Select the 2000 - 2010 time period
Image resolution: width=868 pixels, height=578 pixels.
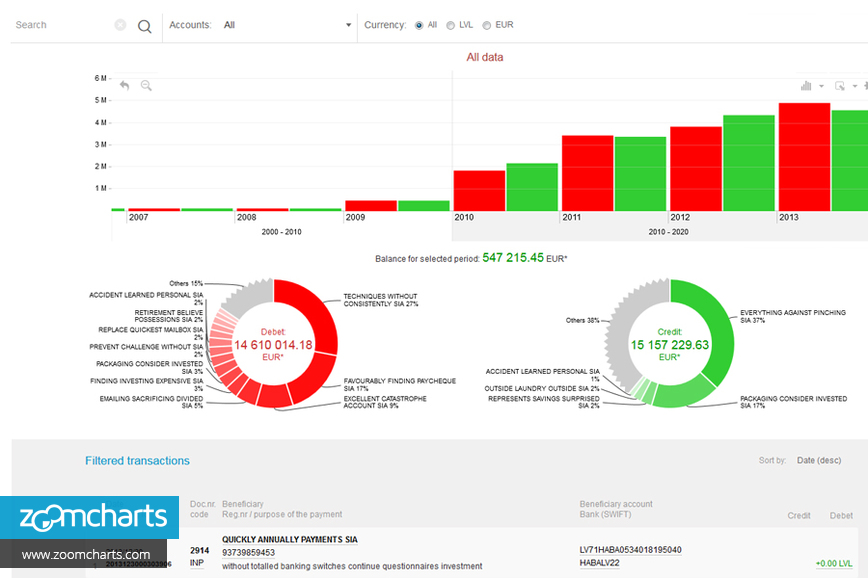click(x=280, y=232)
